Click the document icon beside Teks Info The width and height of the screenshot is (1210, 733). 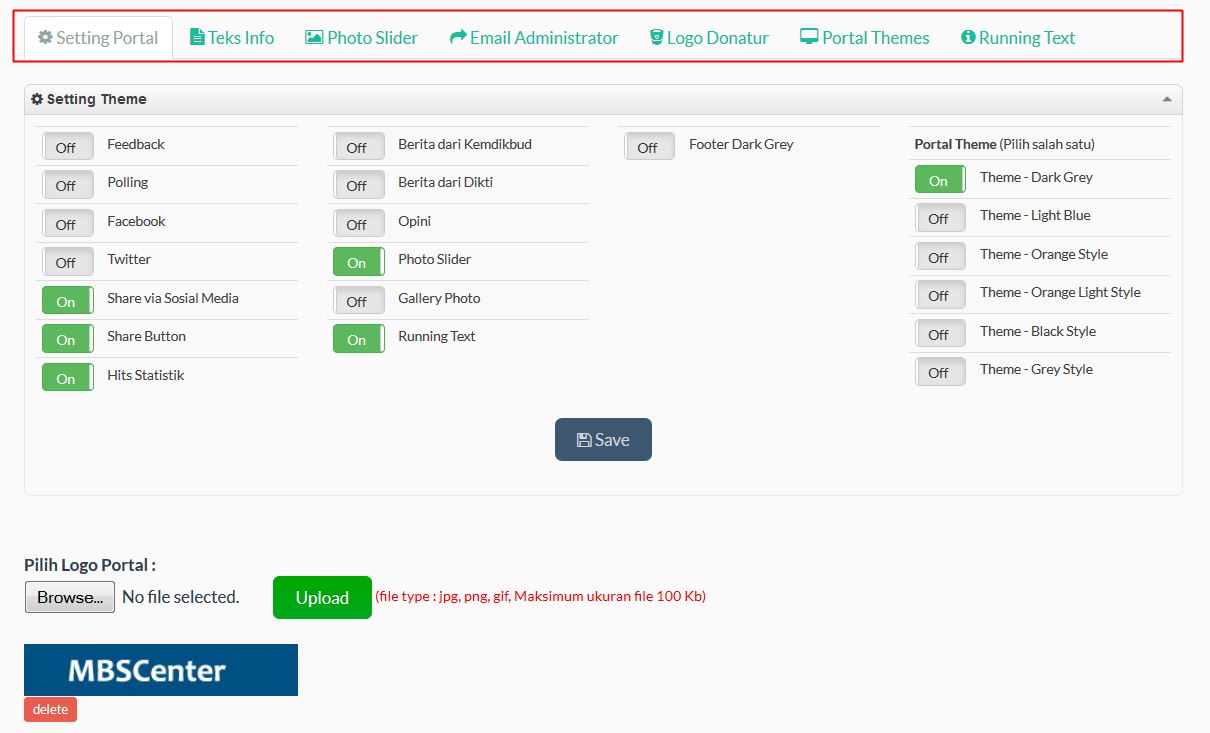[x=197, y=37]
